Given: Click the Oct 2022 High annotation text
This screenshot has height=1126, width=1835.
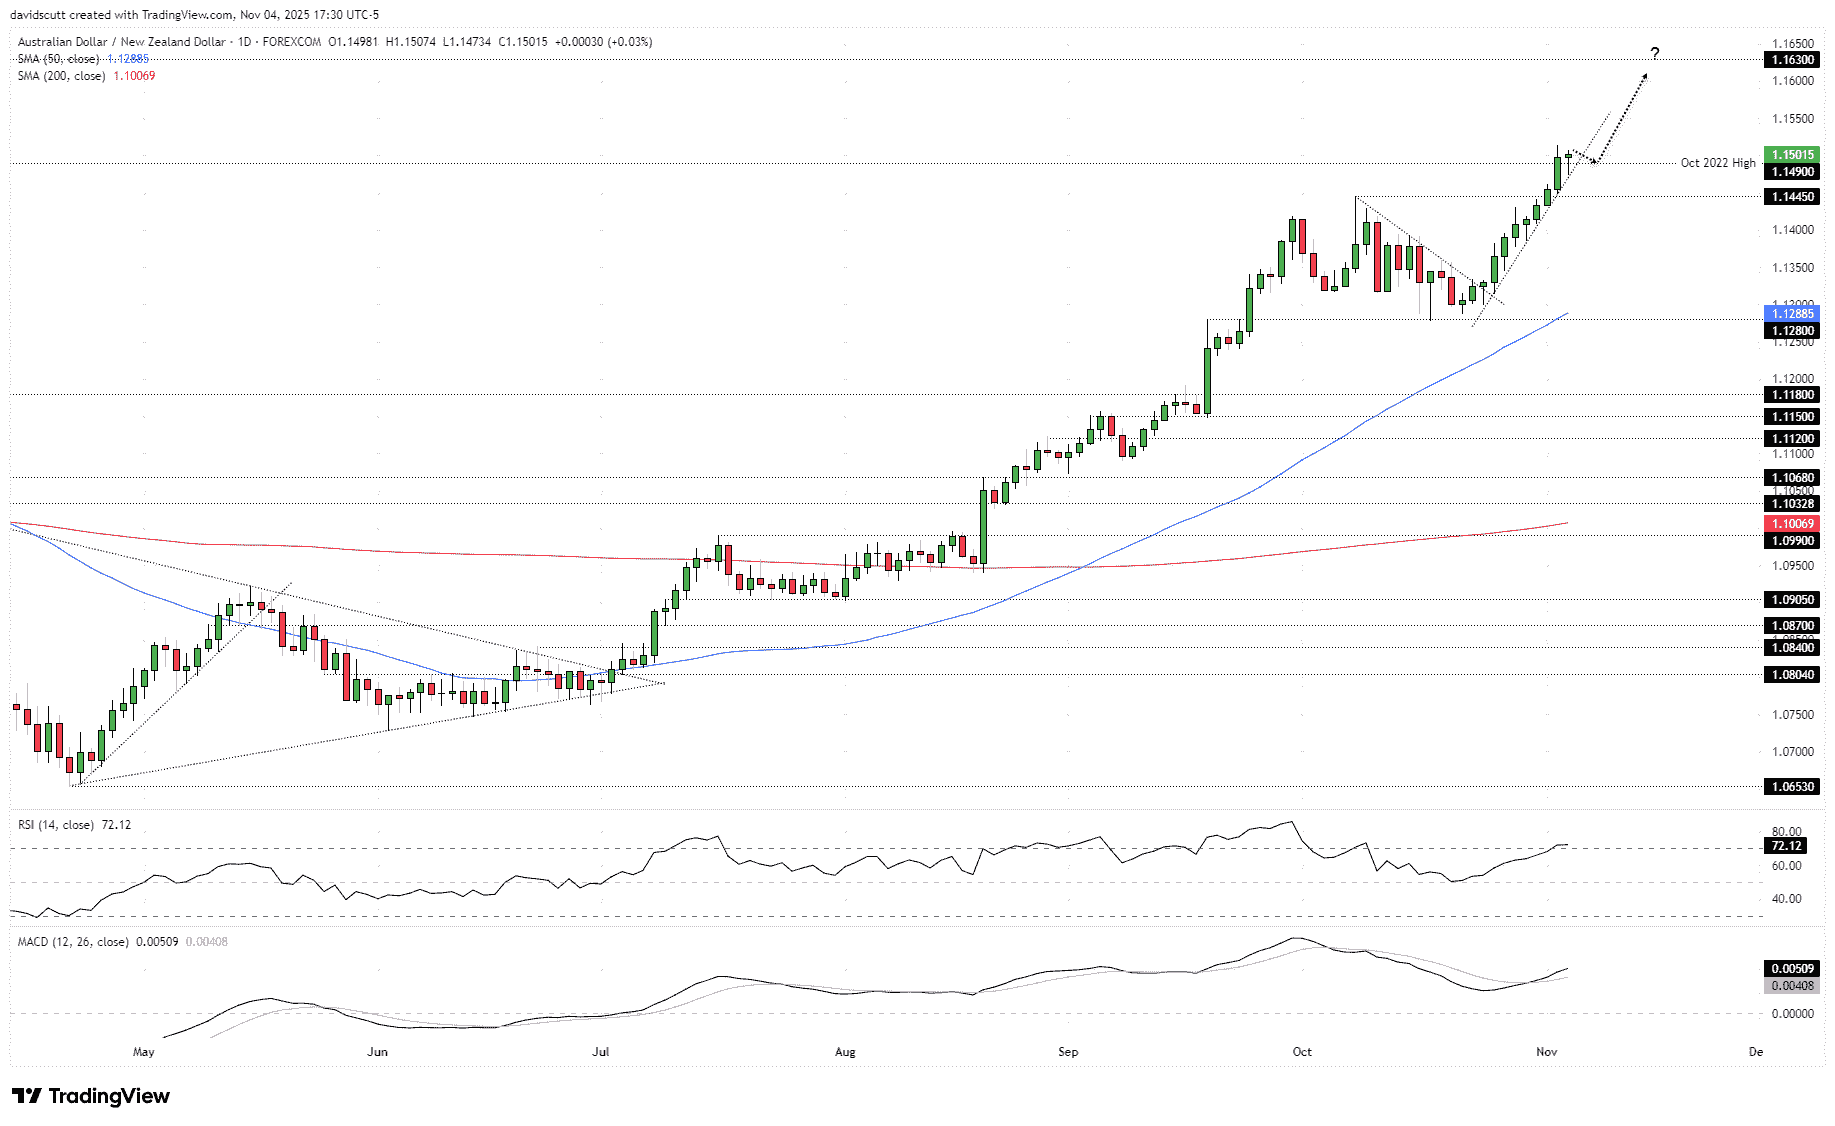Looking at the screenshot, I should tap(1716, 162).
